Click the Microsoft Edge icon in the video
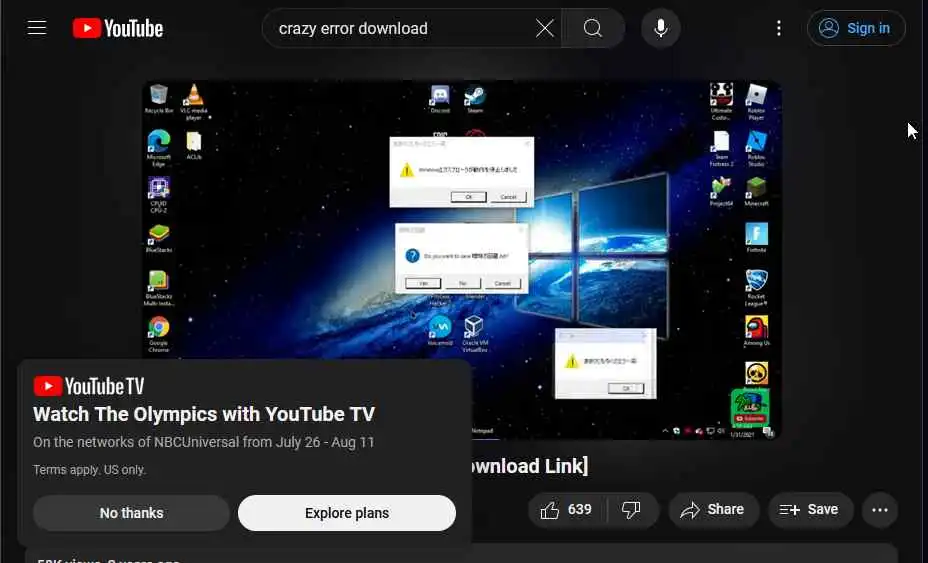This screenshot has width=928, height=563. click(159, 147)
